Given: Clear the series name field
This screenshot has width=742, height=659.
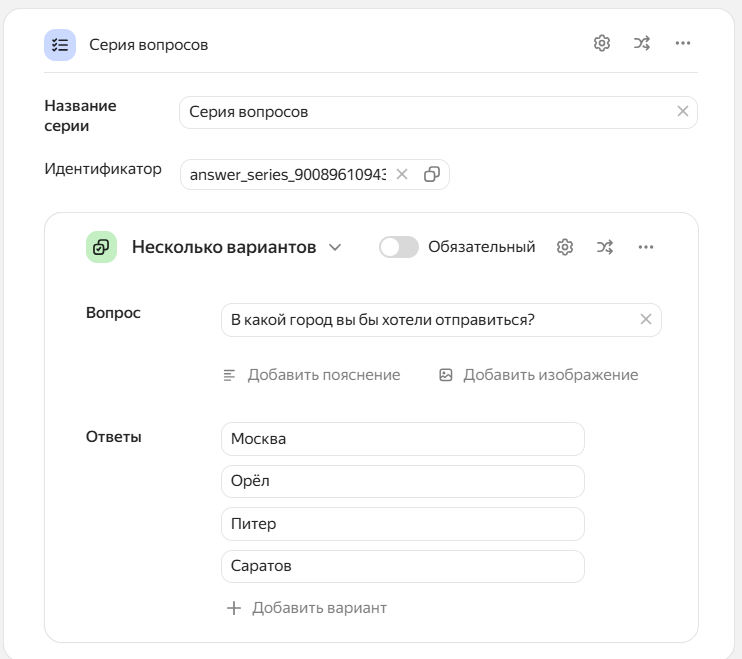Looking at the screenshot, I should (x=683, y=112).
